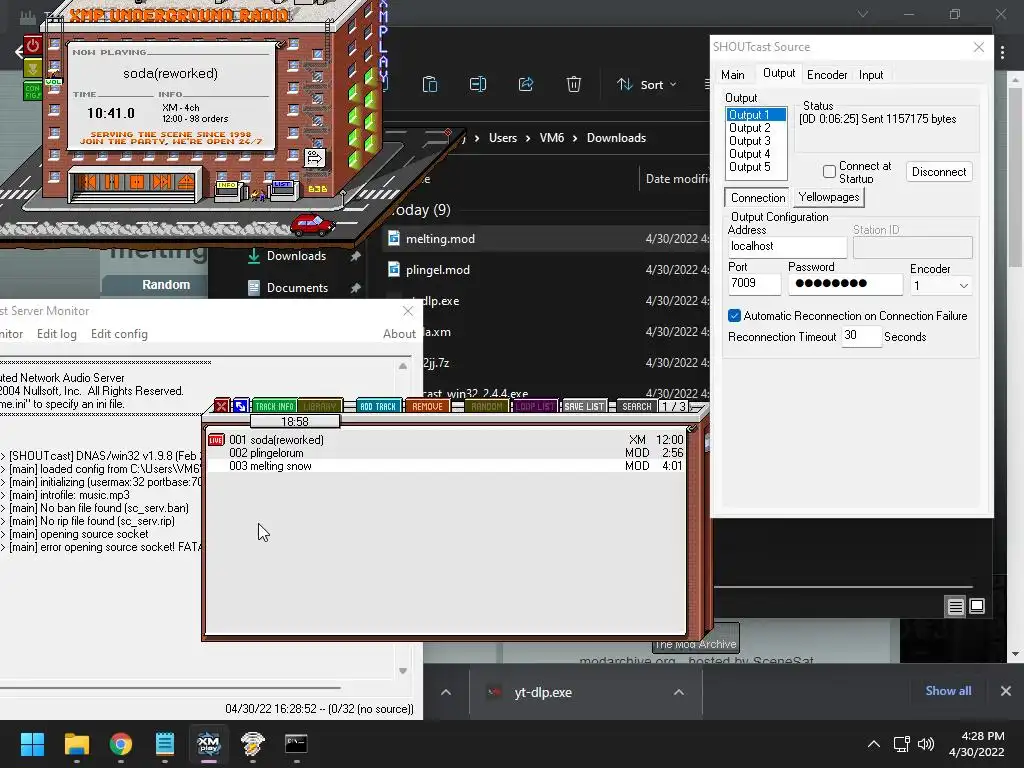Screen dimensions: 1024x768
Task: Toggle RANDOM in the playlist toolbar
Action: click(487, 406)
